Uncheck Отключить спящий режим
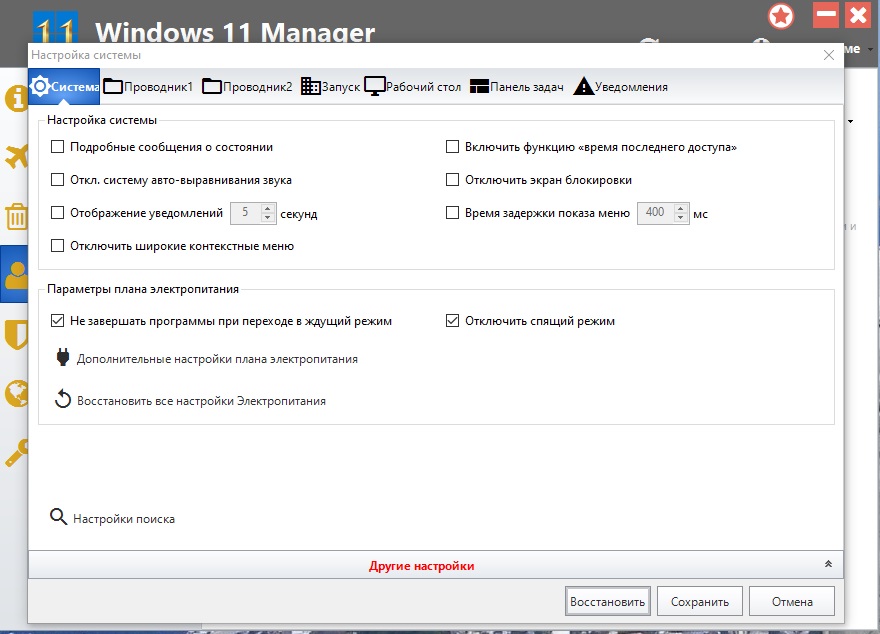 (453, 321)
